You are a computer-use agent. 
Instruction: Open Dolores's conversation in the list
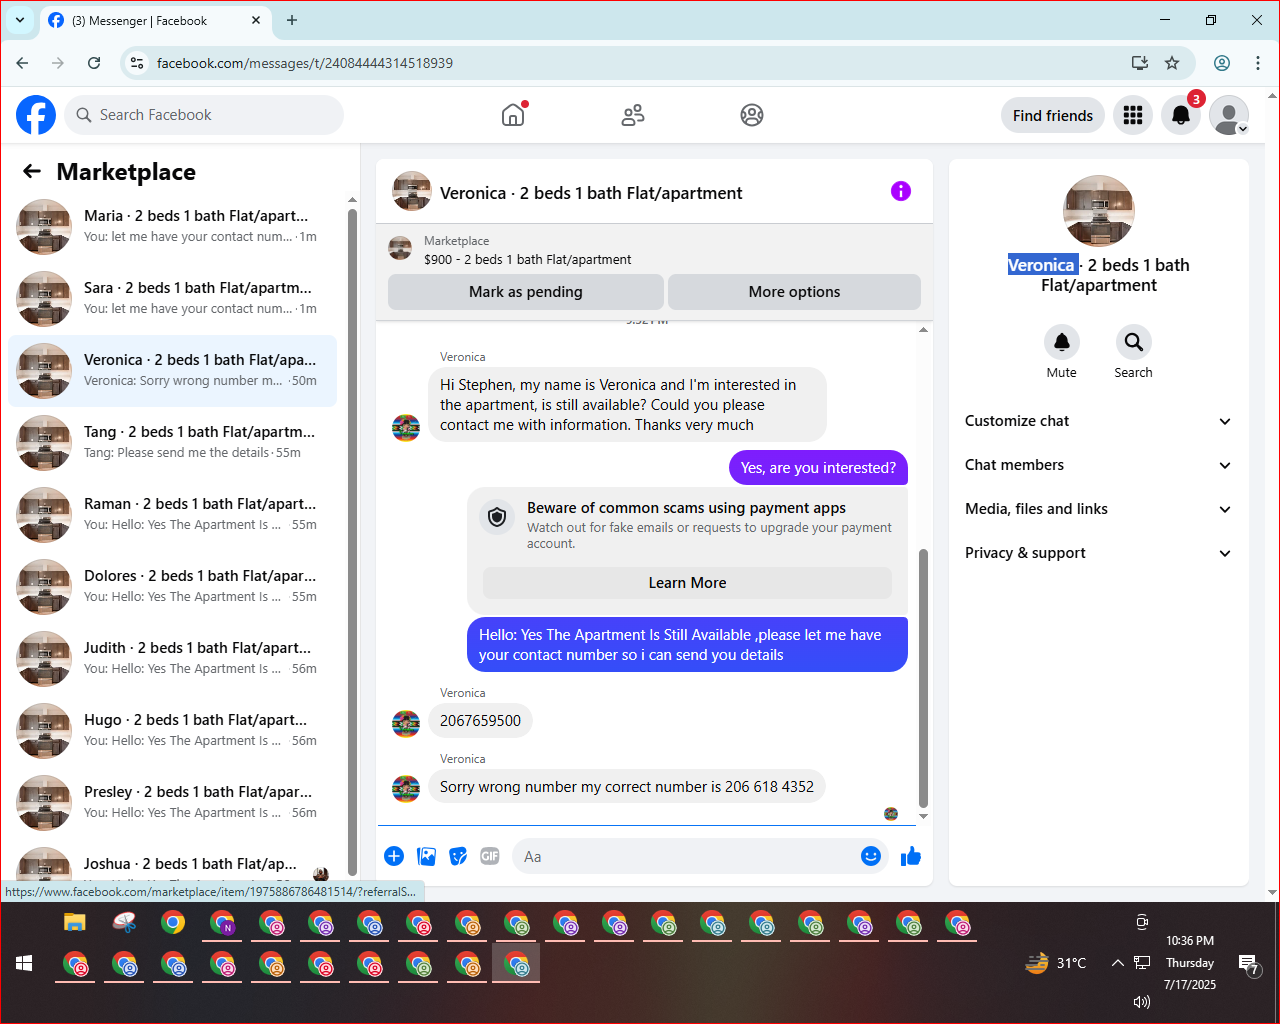point(172,587)
